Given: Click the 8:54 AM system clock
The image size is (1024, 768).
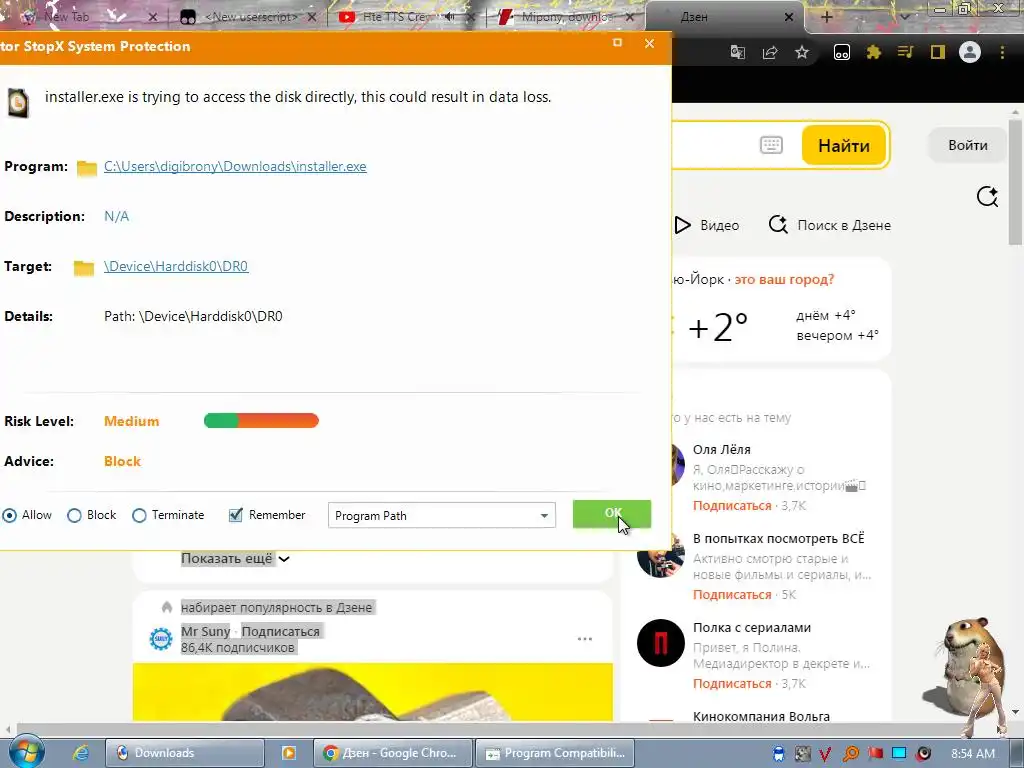Looking at the screenshot, I should 973,754.
